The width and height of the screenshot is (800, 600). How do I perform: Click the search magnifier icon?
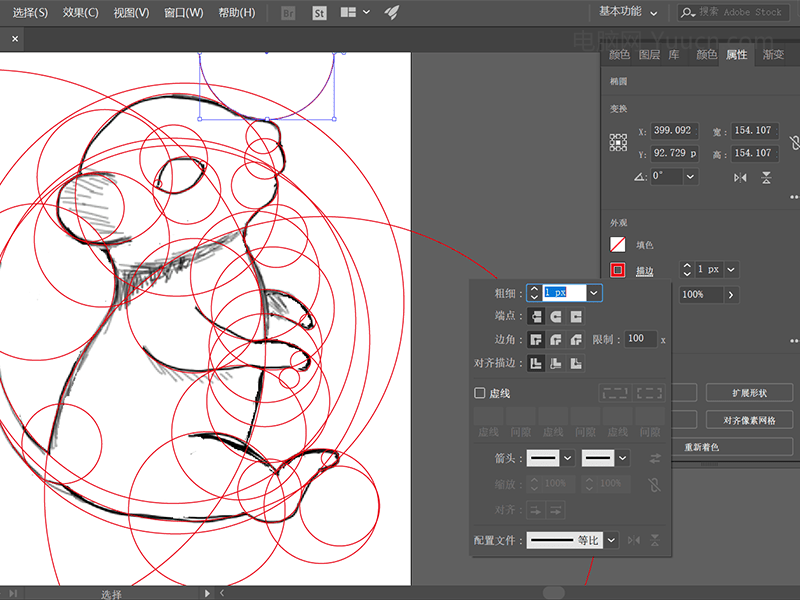688,12
